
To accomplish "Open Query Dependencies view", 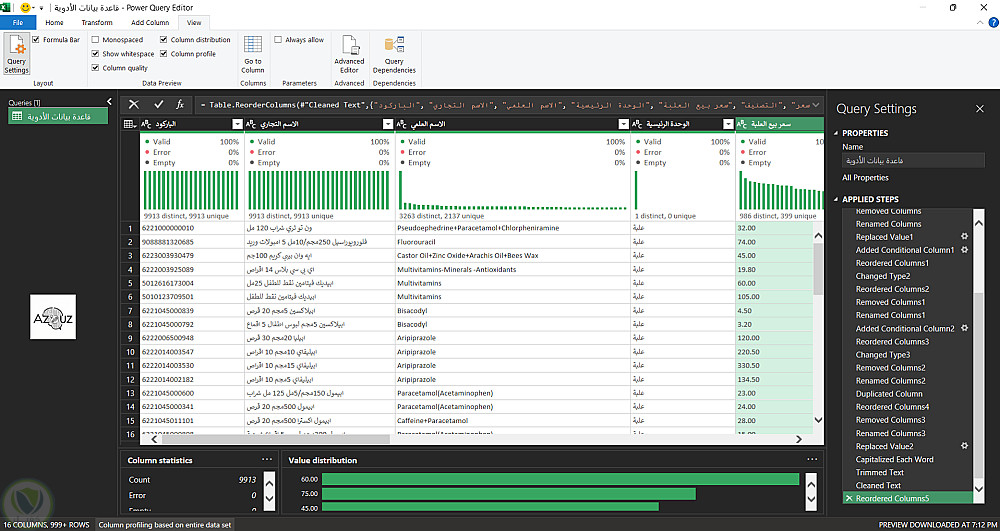I will 393,54.
